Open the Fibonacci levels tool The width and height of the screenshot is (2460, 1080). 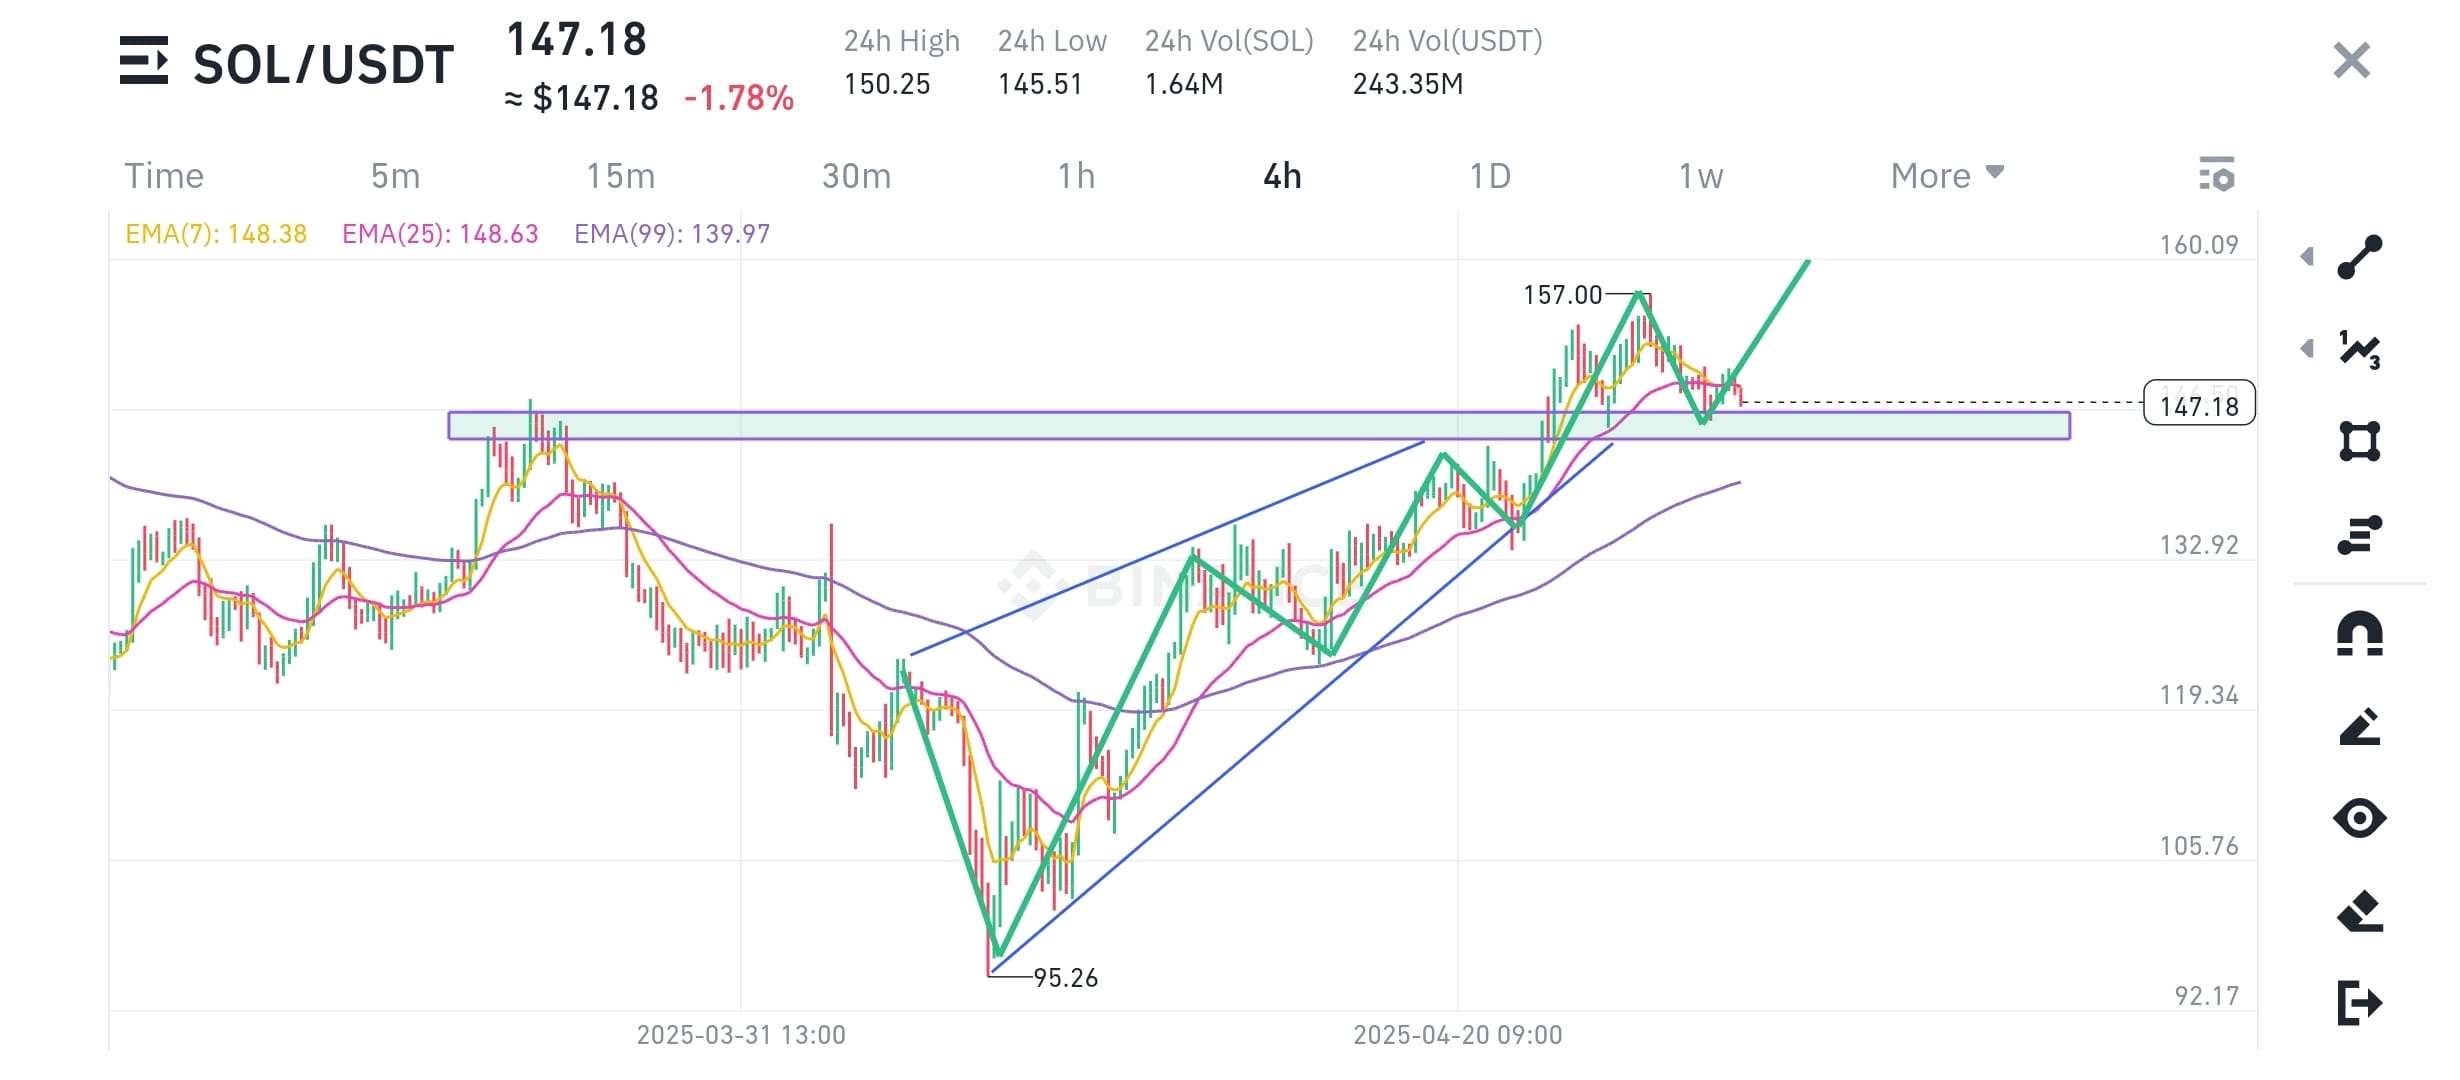click(2360, 534)
